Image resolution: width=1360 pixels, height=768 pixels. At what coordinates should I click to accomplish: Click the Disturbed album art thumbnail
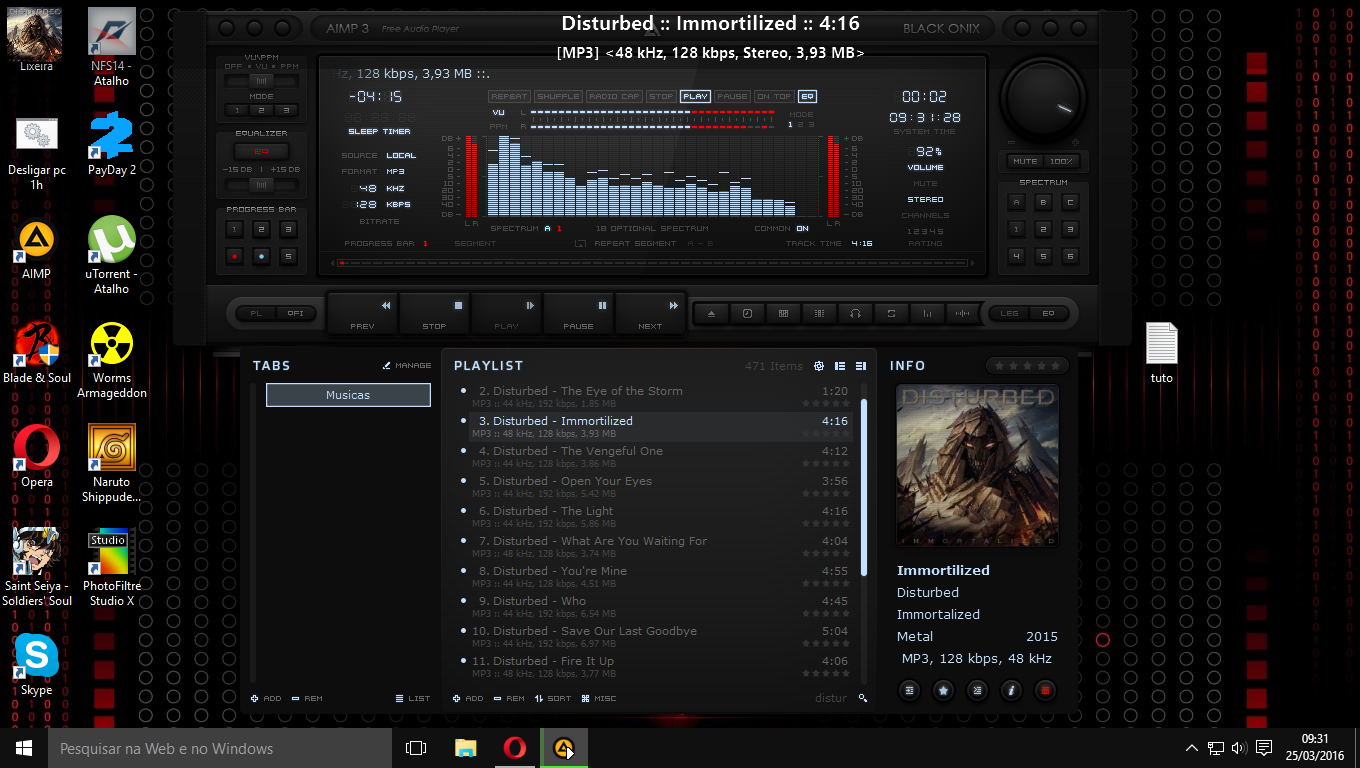point(977,466)
